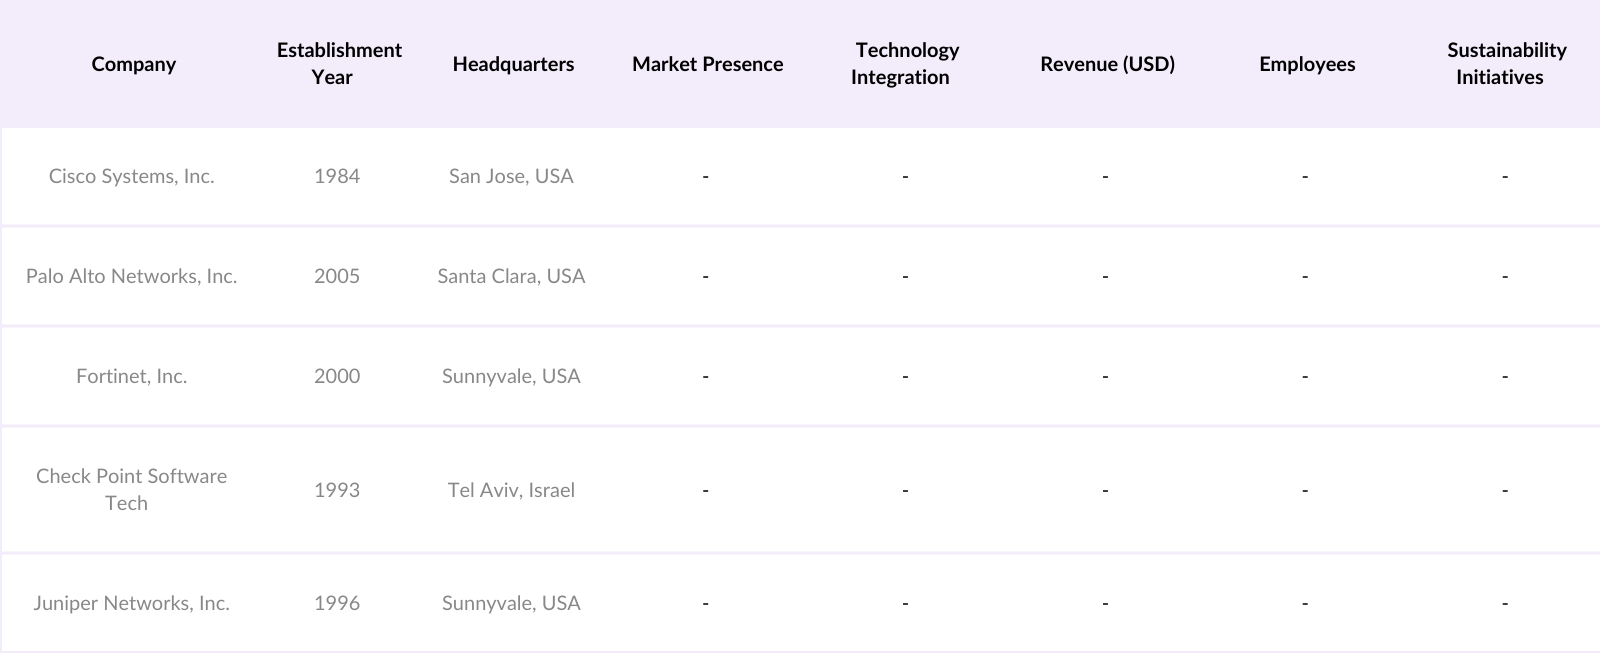1600x653 pixels.
Task: Click the Employees column header
Action: coord(1307,64)
